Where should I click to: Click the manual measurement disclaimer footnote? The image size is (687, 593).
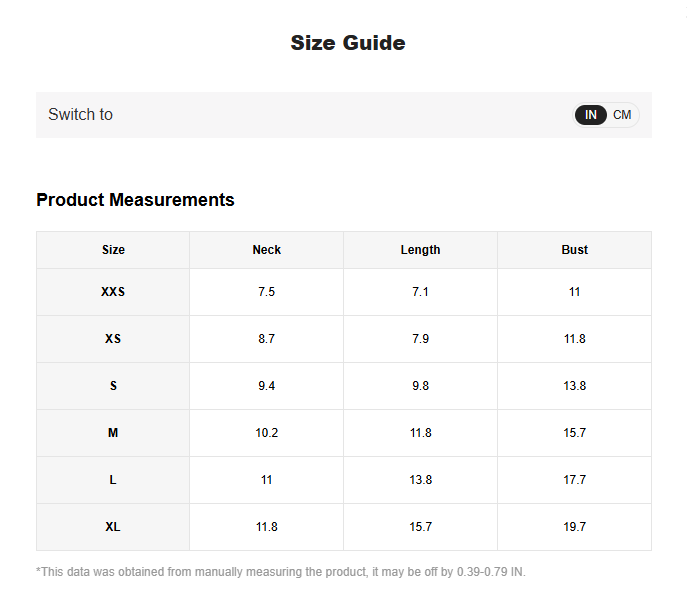tap(280, 572)
